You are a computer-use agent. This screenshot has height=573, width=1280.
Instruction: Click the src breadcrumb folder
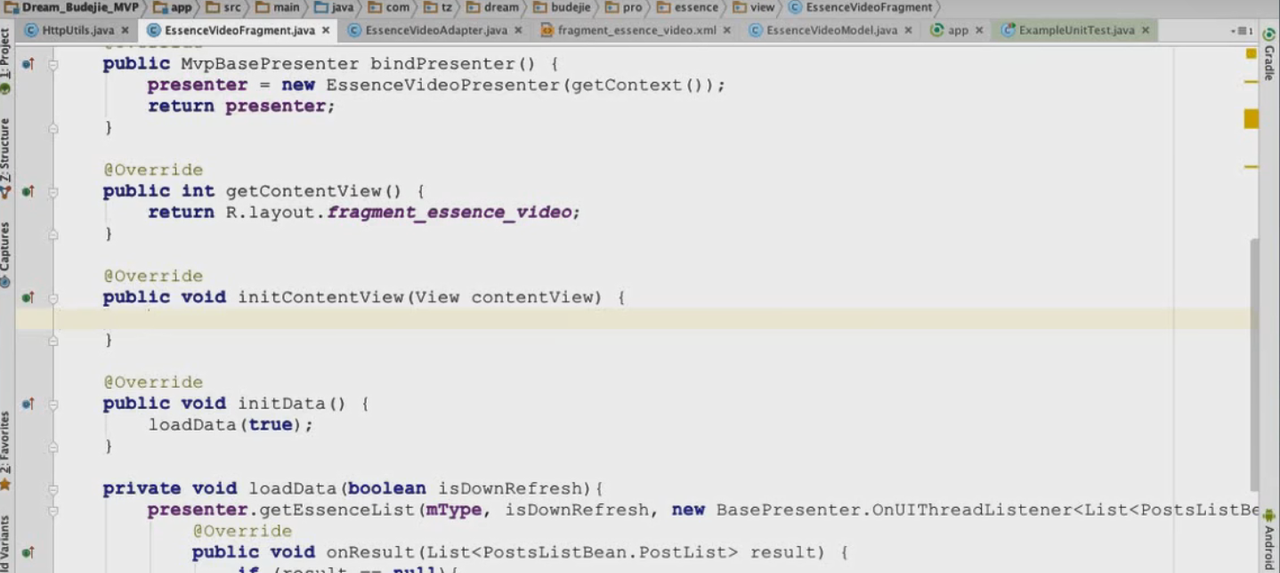coord(224,7)
